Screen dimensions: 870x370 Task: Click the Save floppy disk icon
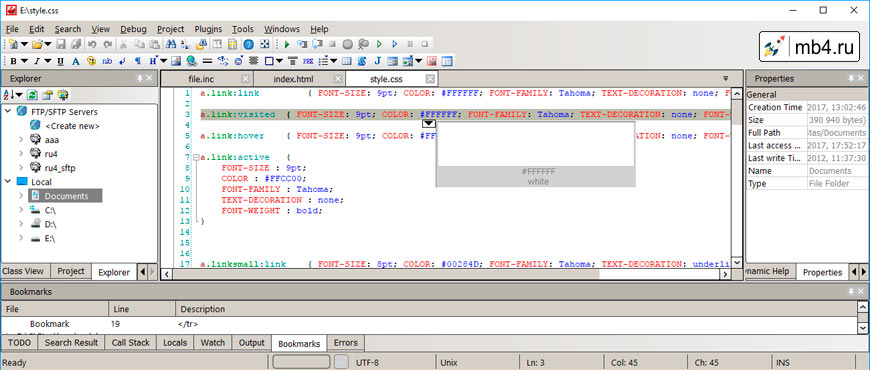(60, 44)
